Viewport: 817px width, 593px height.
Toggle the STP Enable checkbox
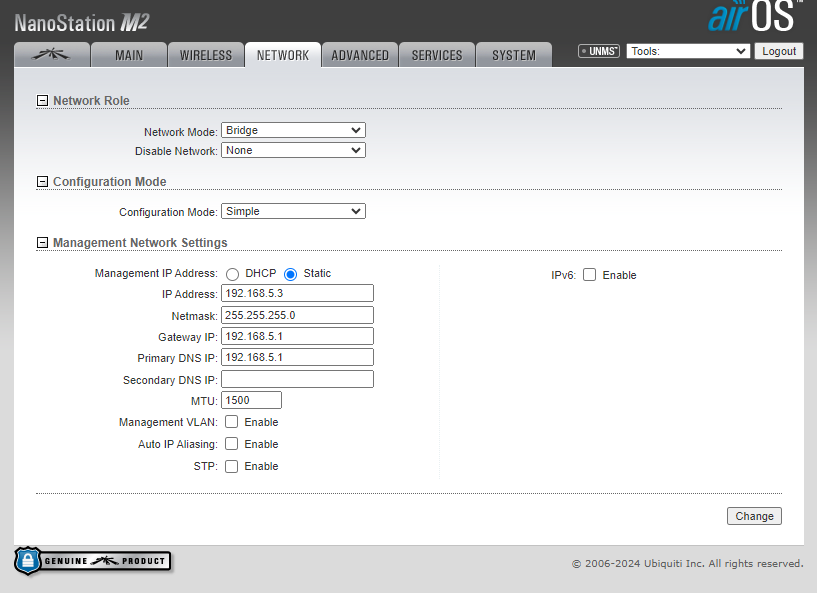click(232, 466)
